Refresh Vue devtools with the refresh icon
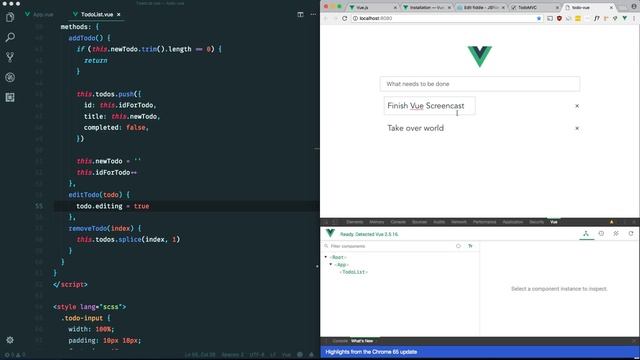This screenshot has height=360, width=640. [631, 233]
